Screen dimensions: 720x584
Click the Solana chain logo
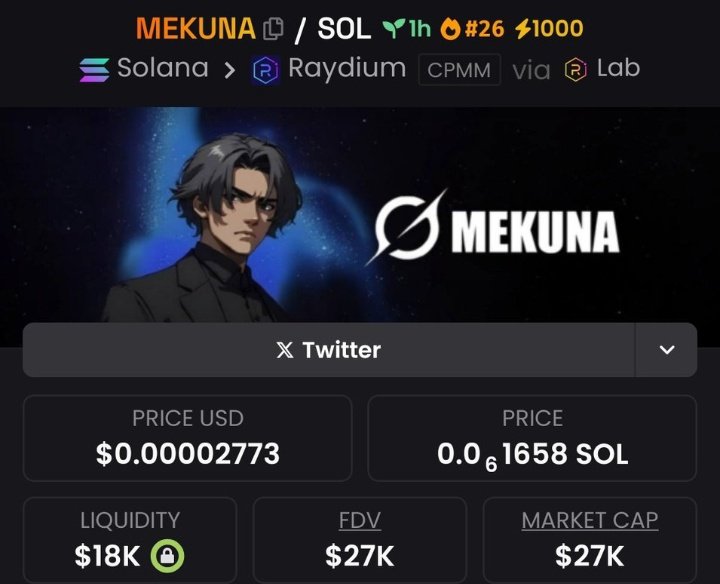pyautogui.click(x=94, y=70)
